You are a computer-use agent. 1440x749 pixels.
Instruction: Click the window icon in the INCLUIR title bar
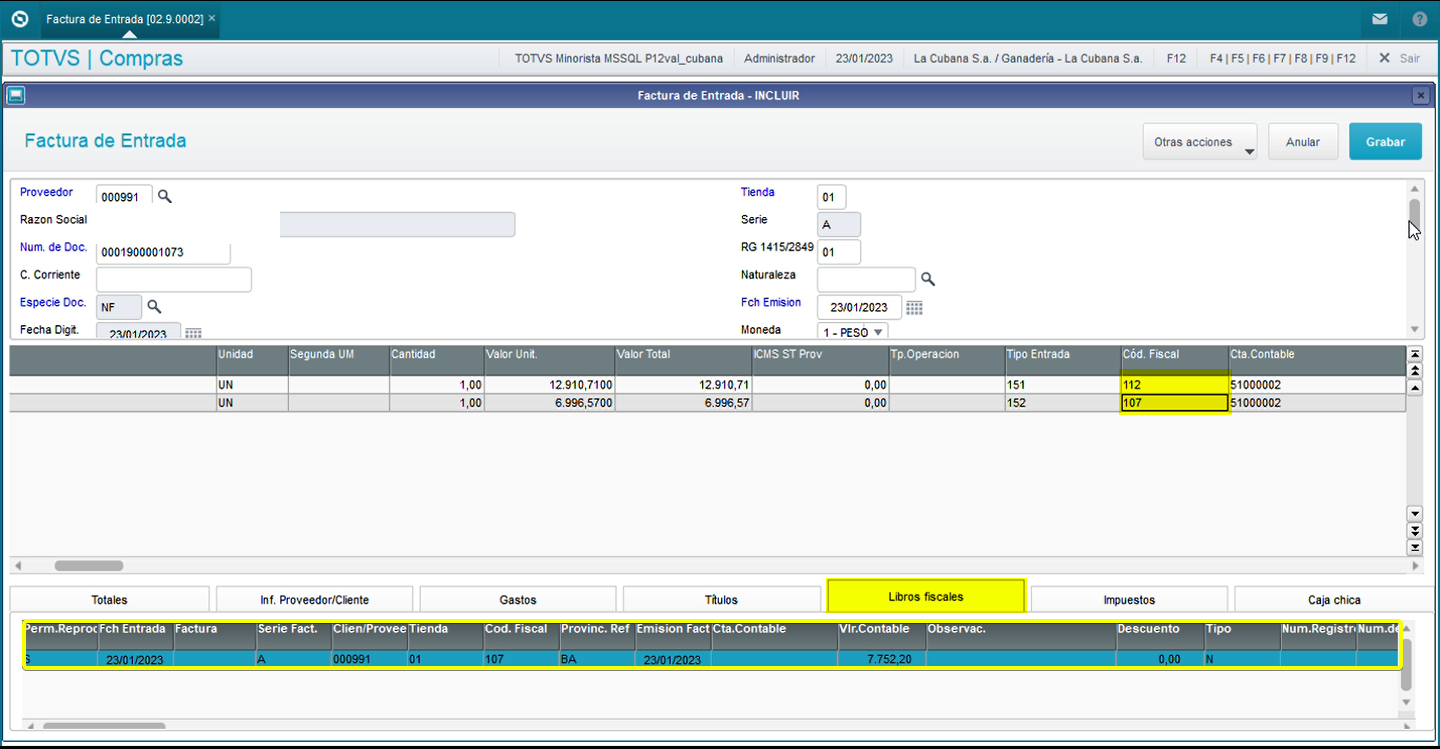[x=15, y=95]
